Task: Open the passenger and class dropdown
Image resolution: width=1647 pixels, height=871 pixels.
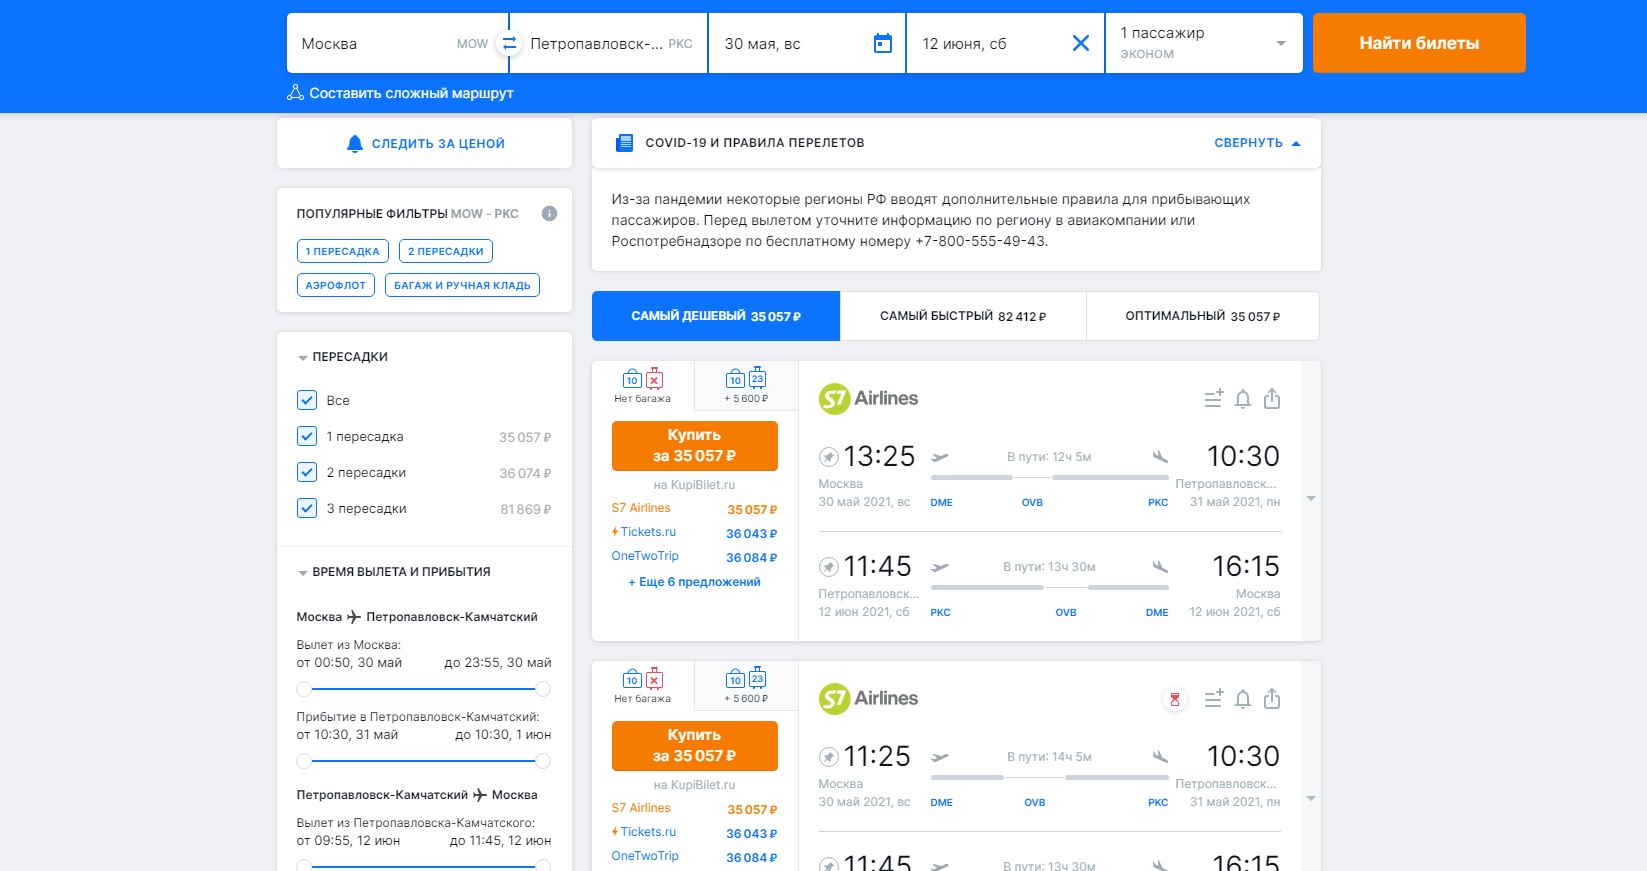Action: click(x=1204, y=43)
